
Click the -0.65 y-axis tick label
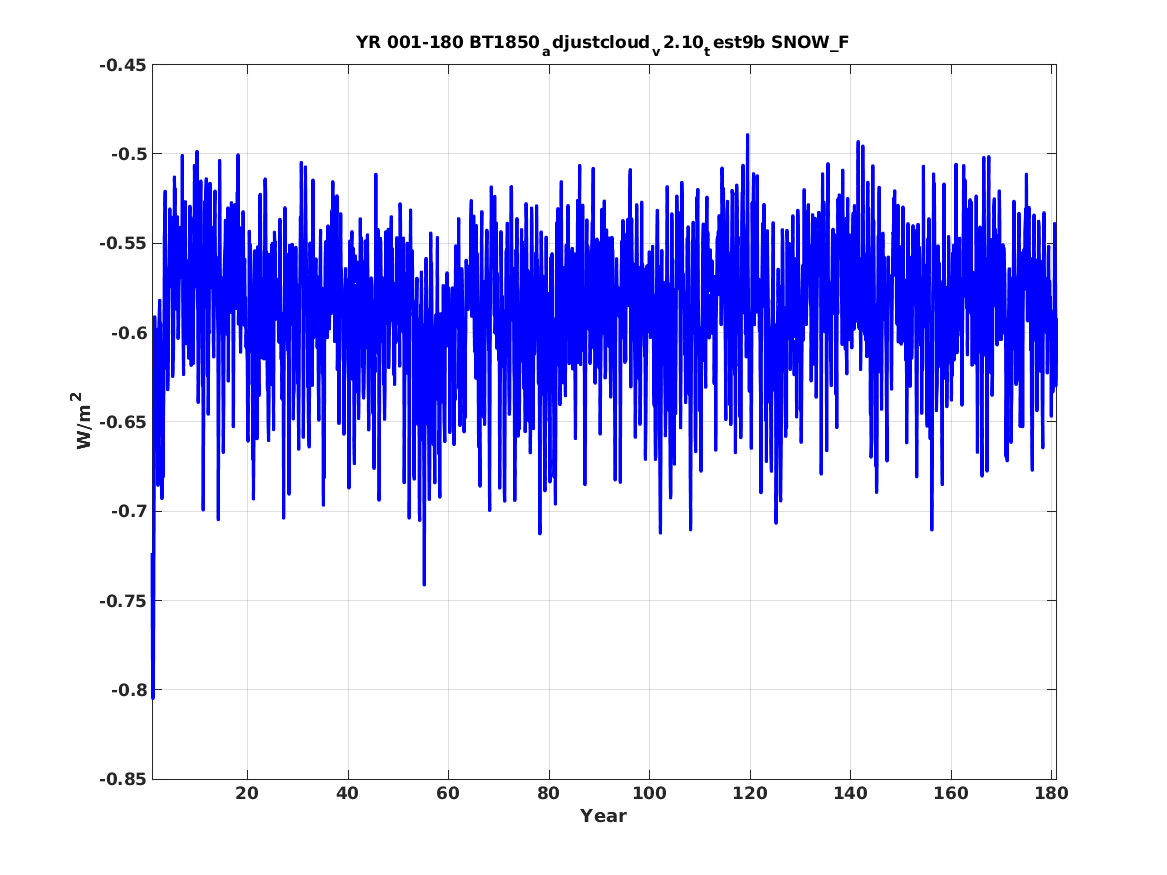coord(123,422)
